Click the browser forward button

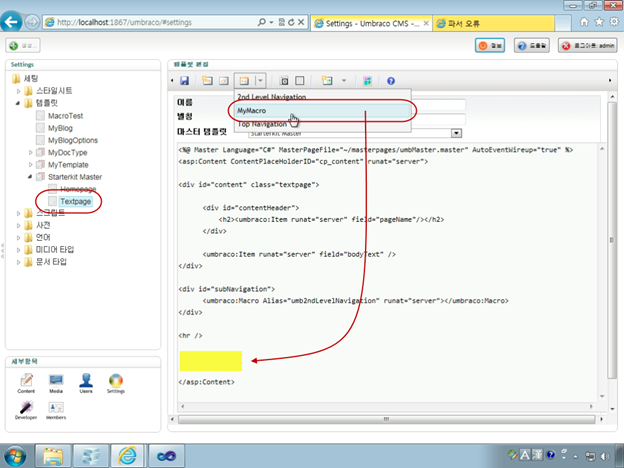tap(32, 22)
